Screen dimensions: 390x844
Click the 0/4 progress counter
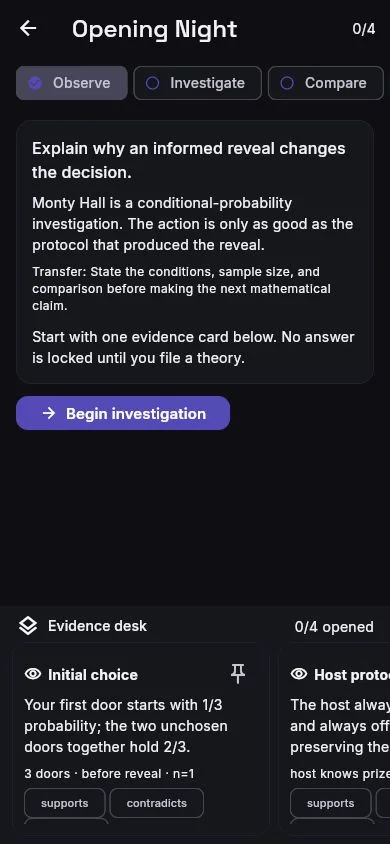click(x=364, y=29)
